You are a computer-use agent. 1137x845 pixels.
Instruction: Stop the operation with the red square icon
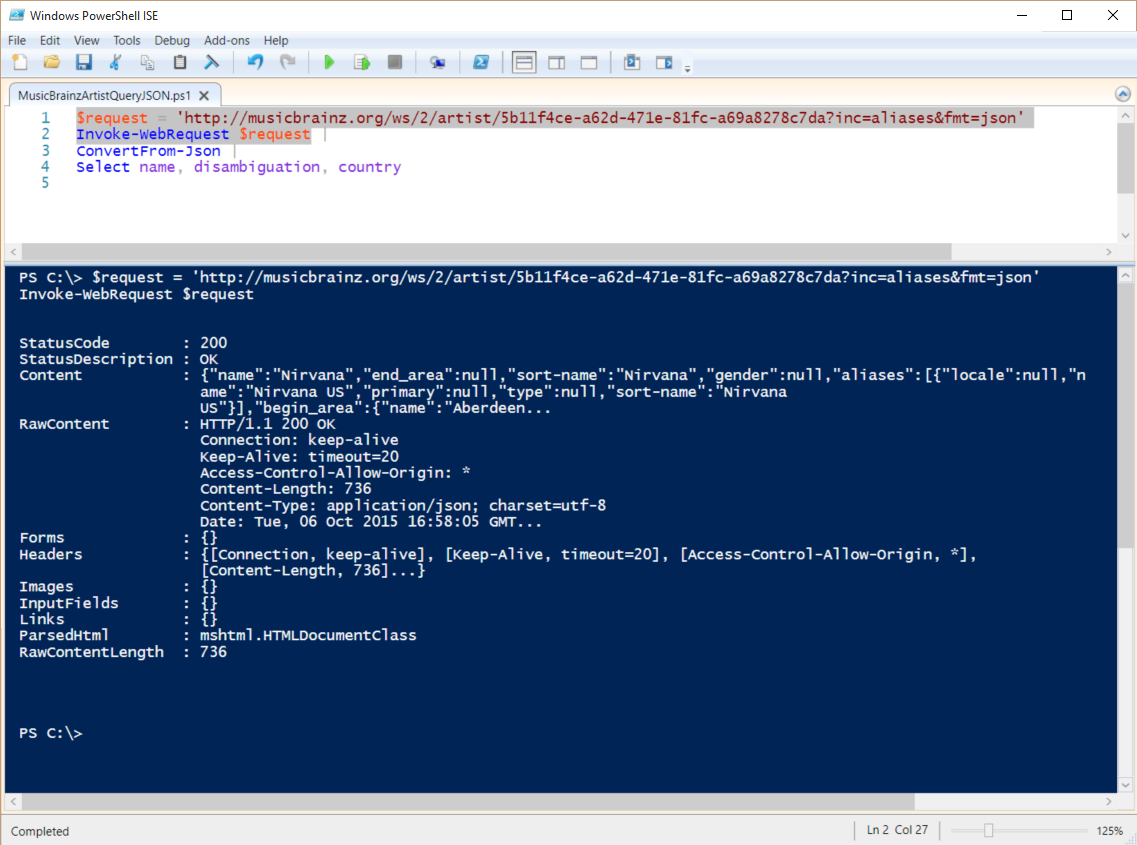point(393,61)
